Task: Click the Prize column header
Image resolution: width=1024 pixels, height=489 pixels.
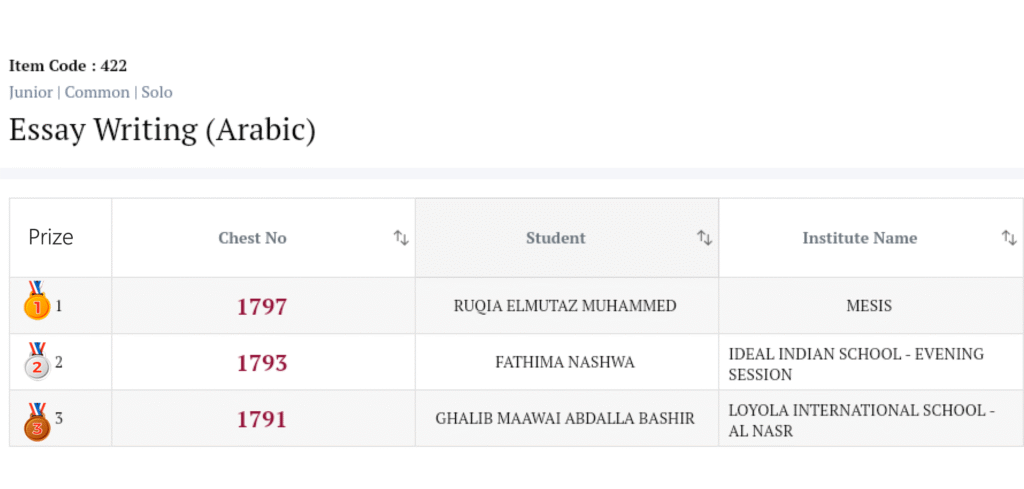Action: coord(51,238)
